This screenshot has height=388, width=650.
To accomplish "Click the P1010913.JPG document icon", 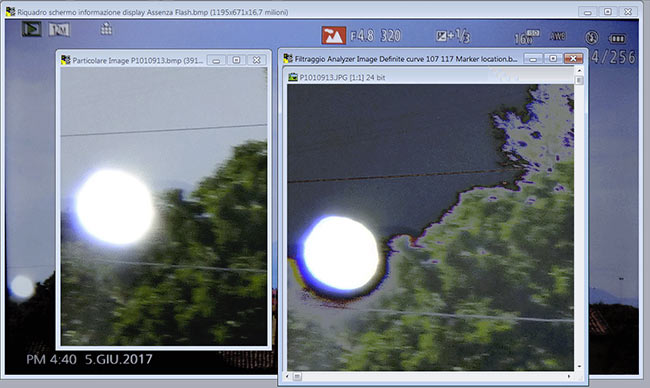I will click(293, 77).
